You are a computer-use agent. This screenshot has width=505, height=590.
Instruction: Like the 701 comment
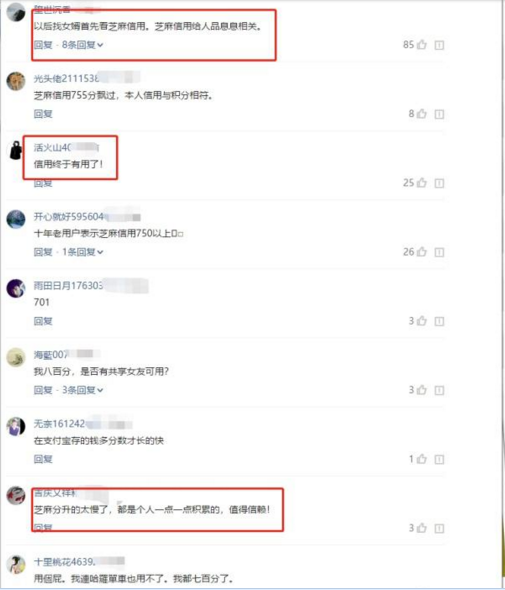click(422, 321)
